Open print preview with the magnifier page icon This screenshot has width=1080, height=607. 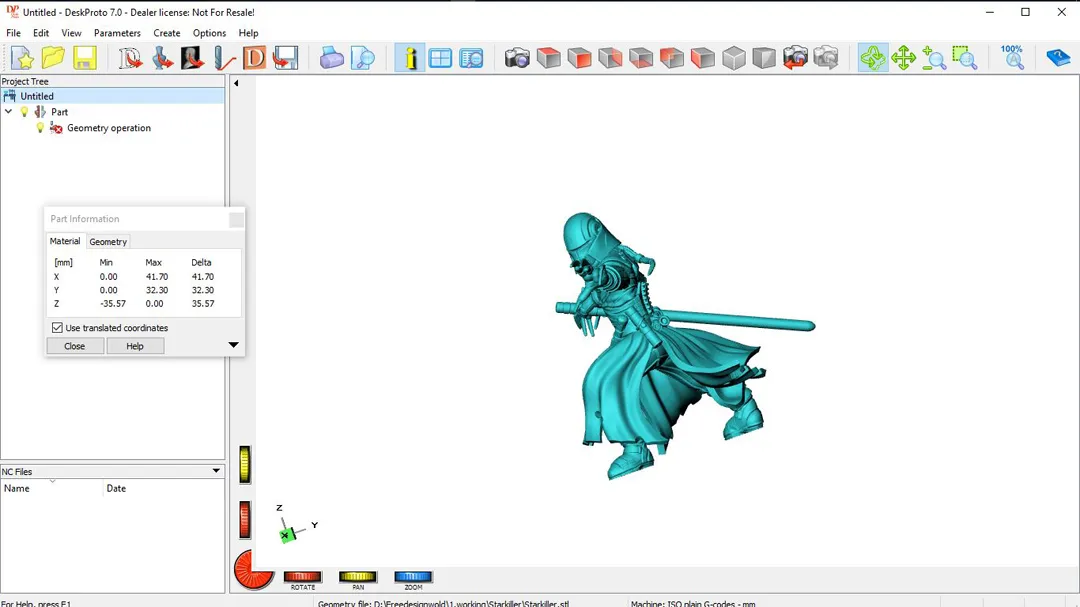362,58
